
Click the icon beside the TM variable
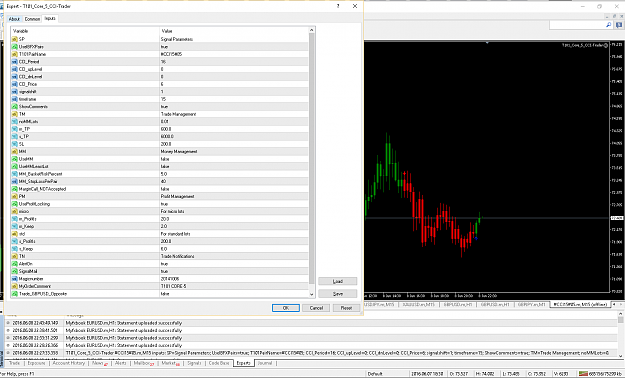[x=15, y=114]
